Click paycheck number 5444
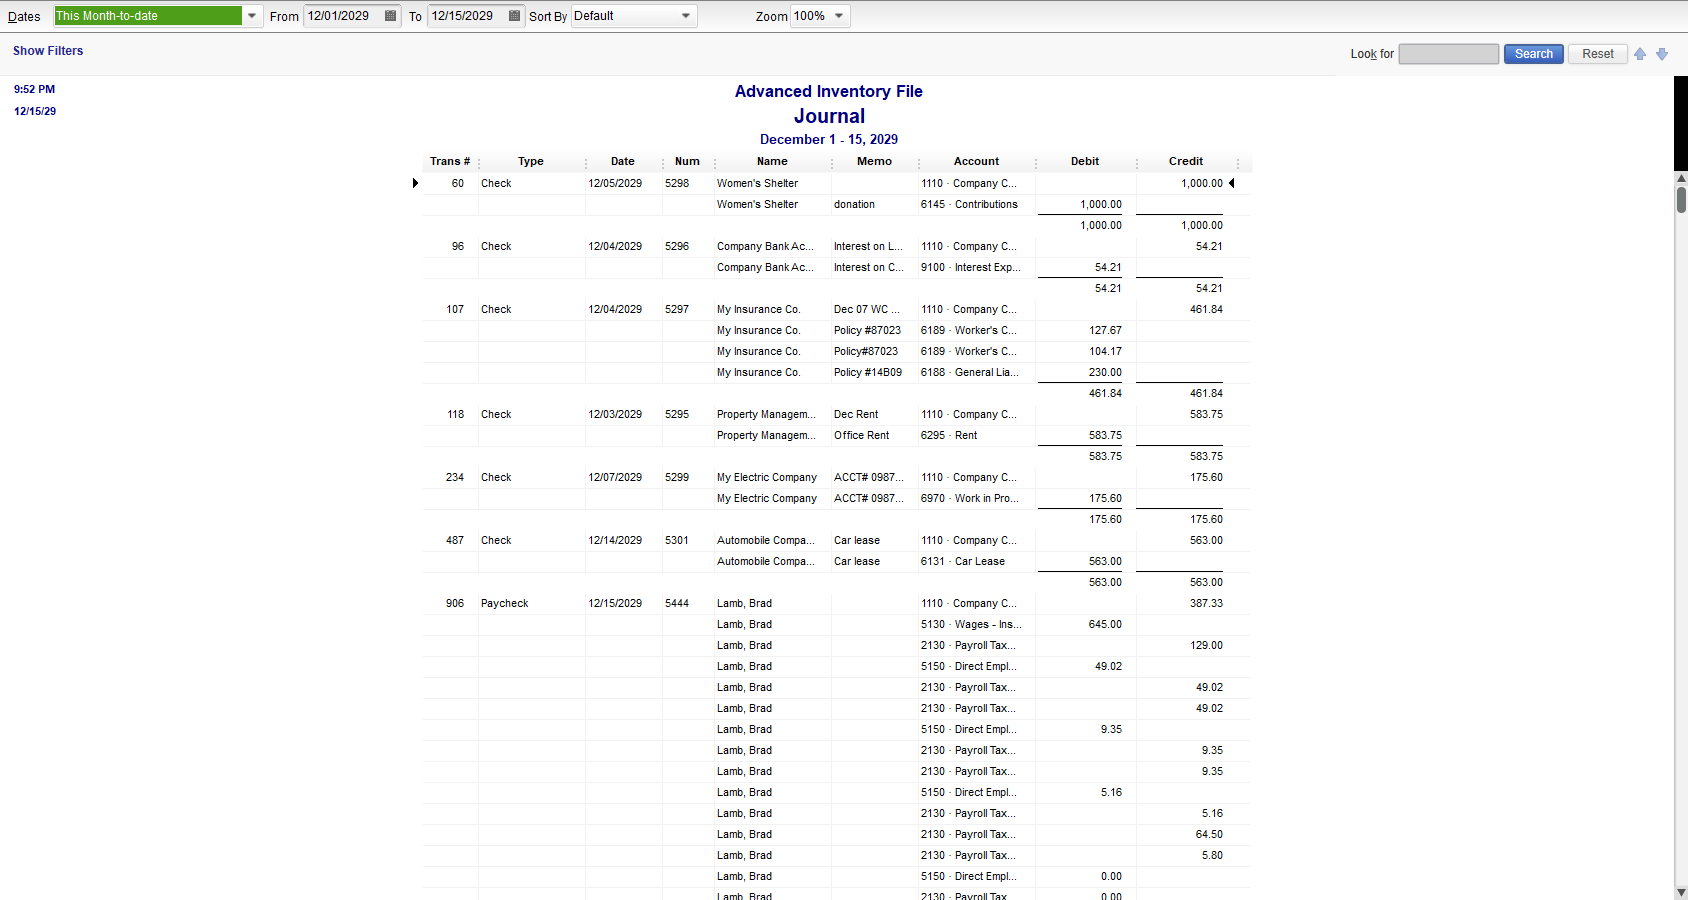The height and width of the screenshot is (900, 1688). click(677, 603)
